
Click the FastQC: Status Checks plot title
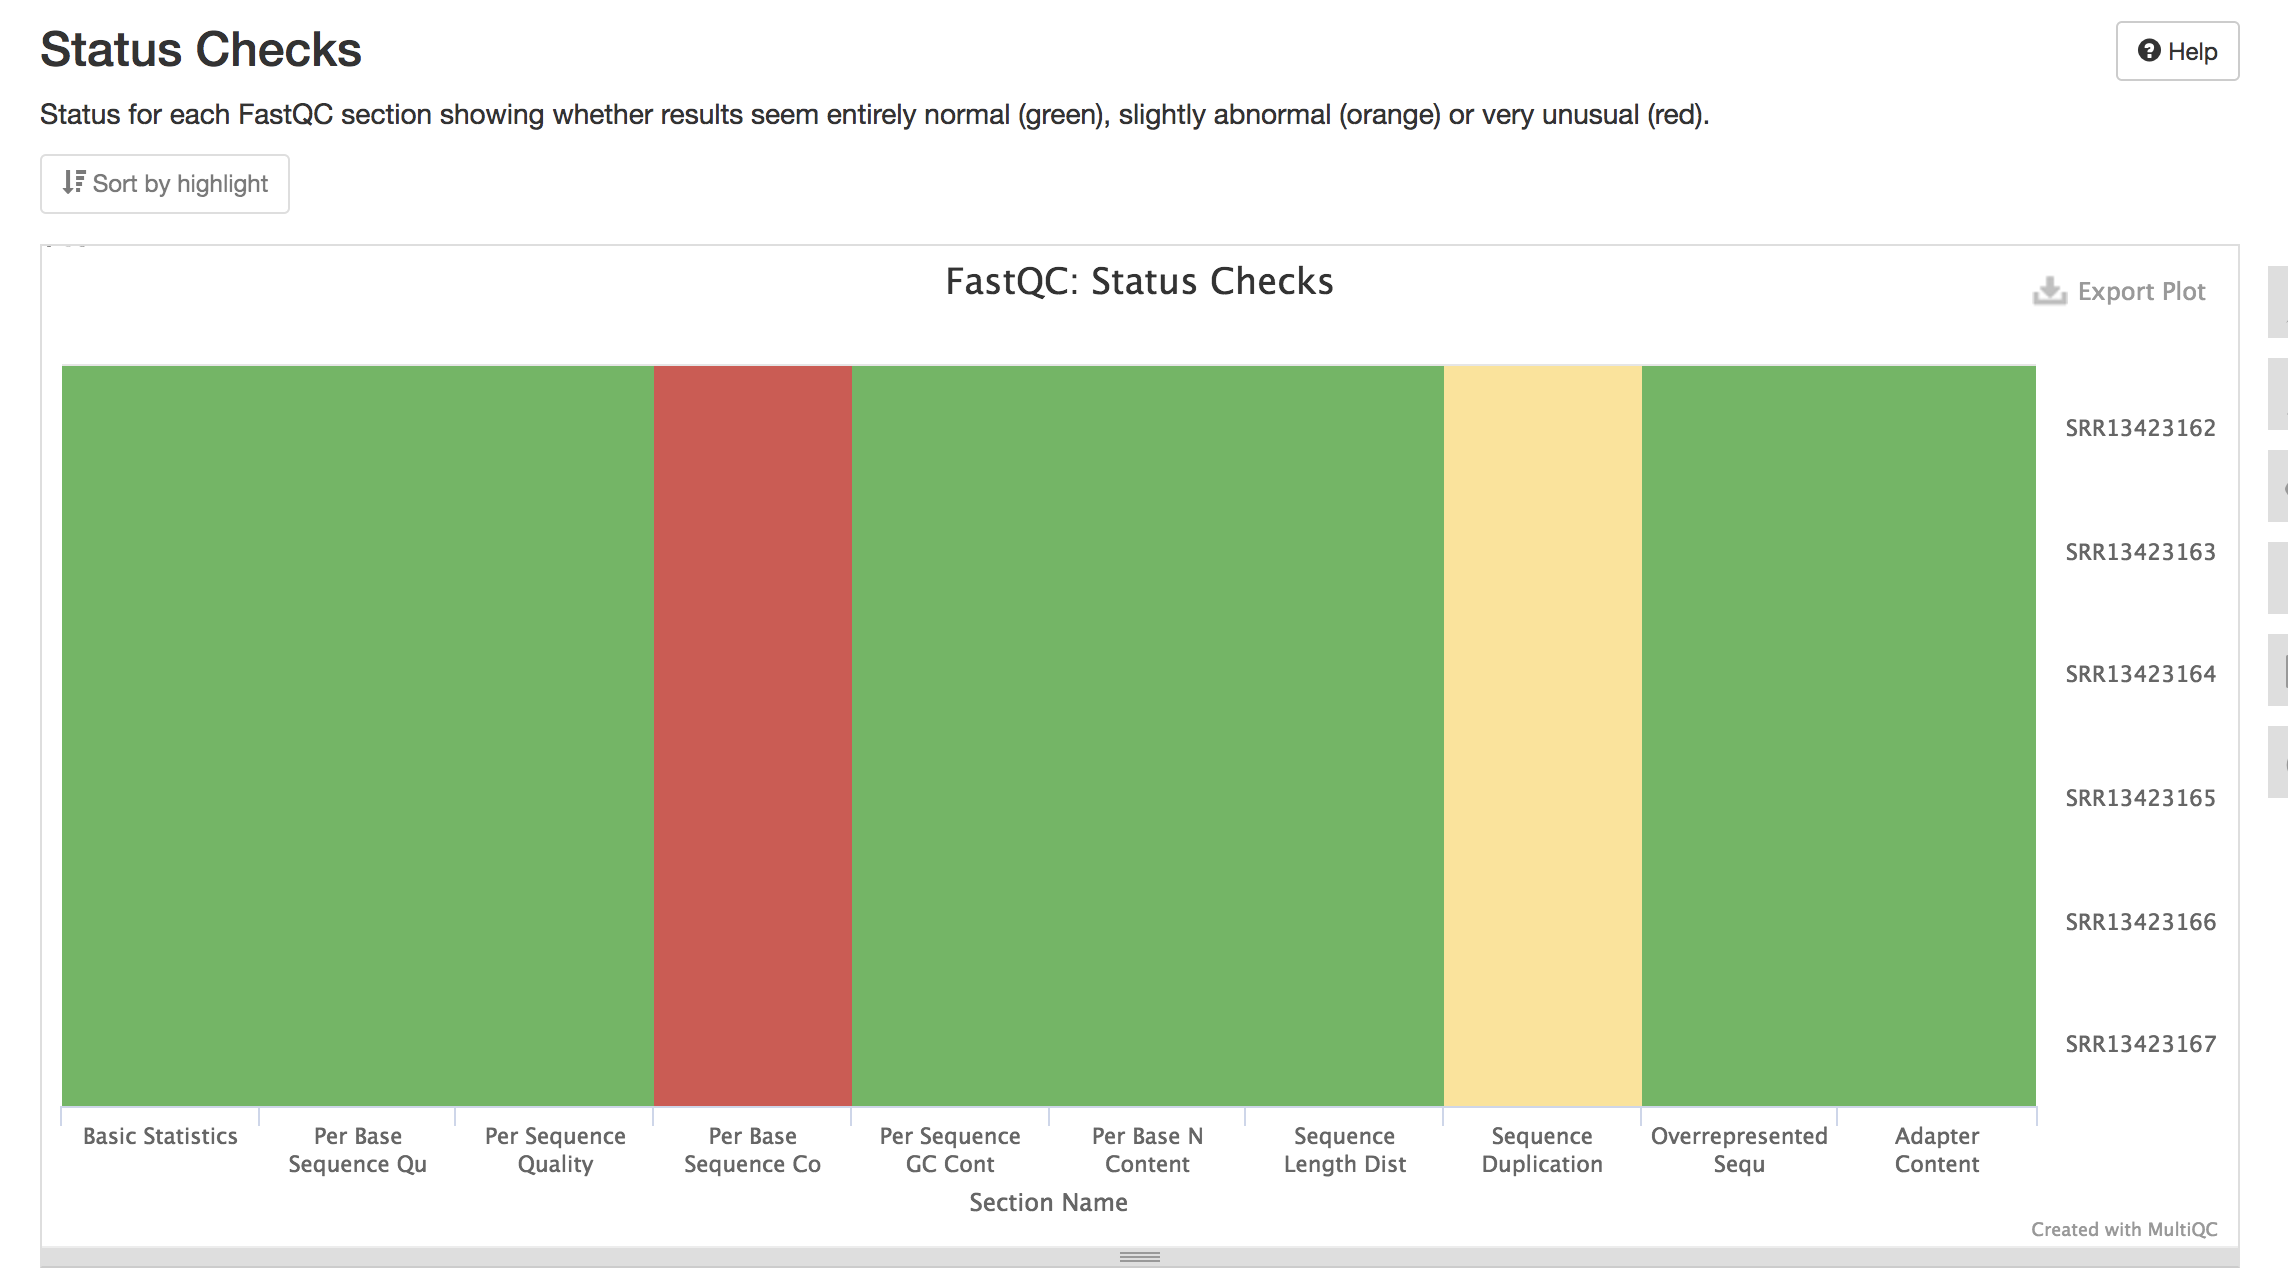1140,282
